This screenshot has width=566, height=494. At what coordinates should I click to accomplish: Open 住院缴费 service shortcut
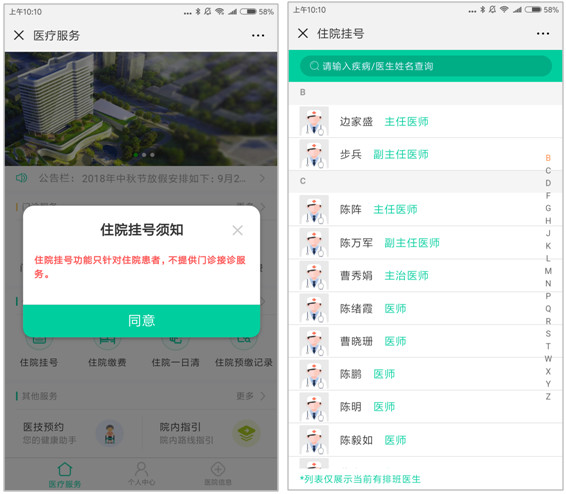(x=107, y=352)
